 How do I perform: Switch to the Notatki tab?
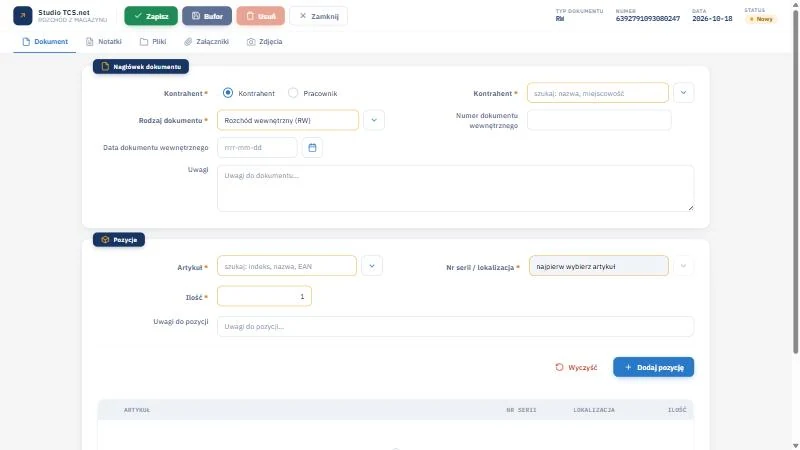[x=104, y=42]
